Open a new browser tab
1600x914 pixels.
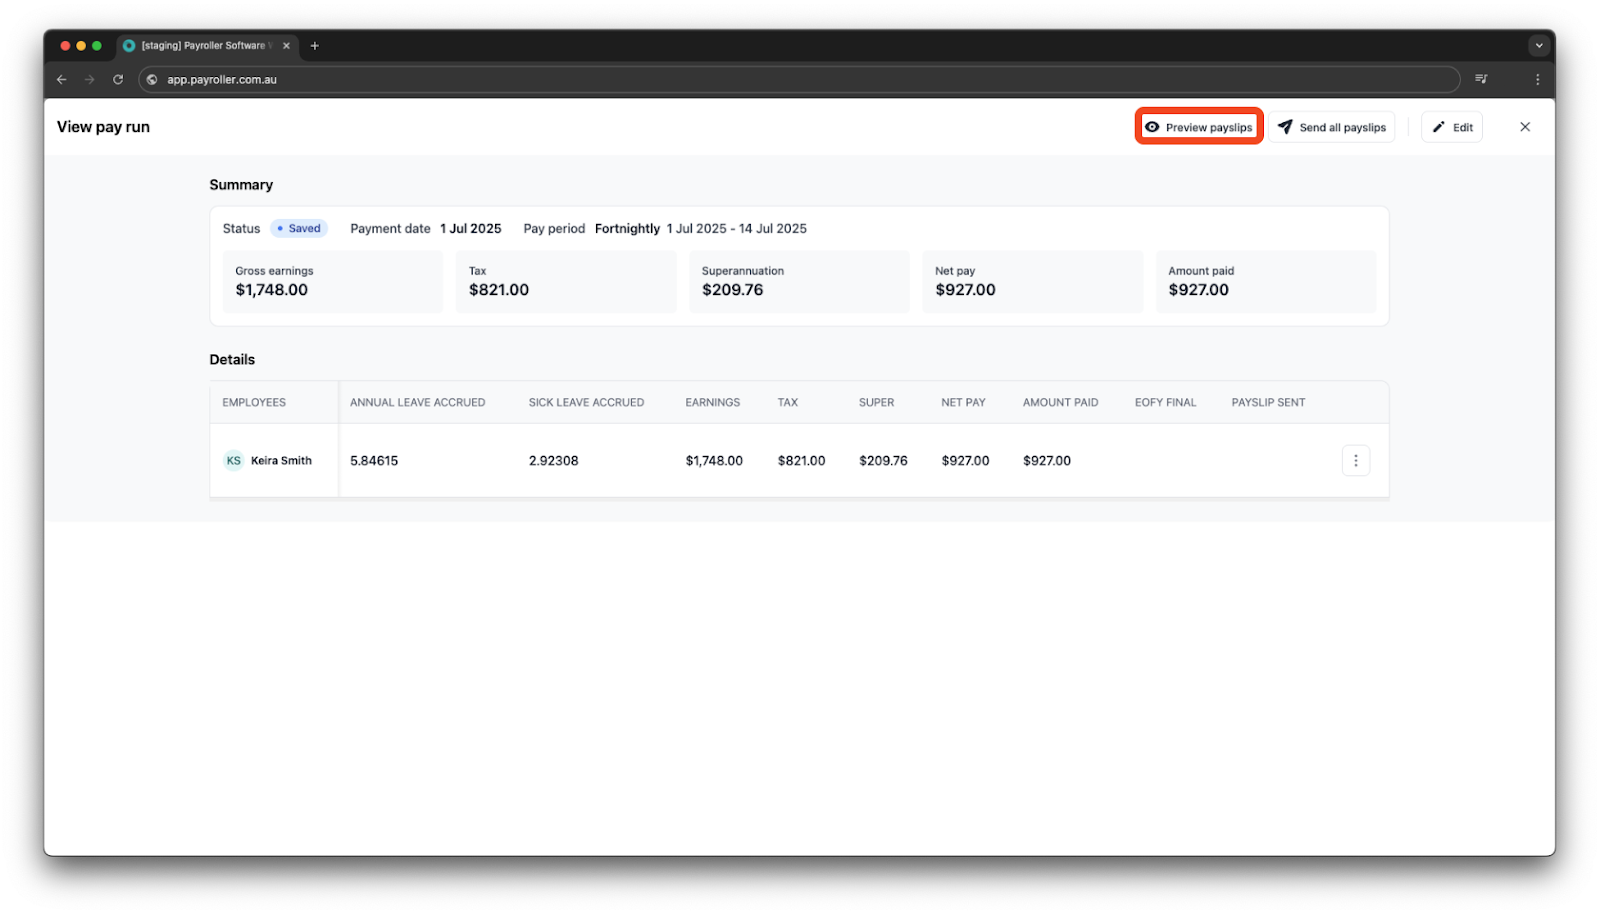pos(314,46)
